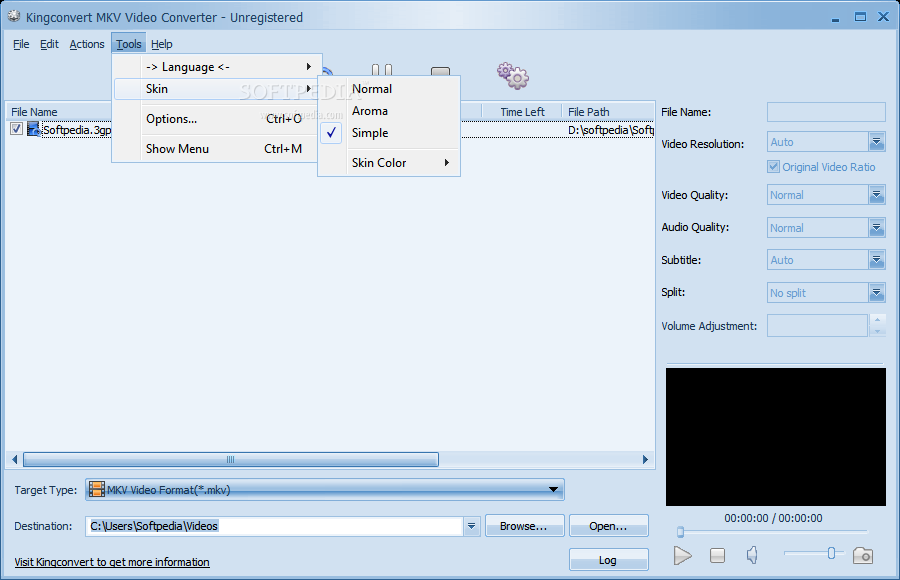The height and width of the screenshot is (580, 900).
Task: Click the gears settings toolbar icon
Action: 513,76
